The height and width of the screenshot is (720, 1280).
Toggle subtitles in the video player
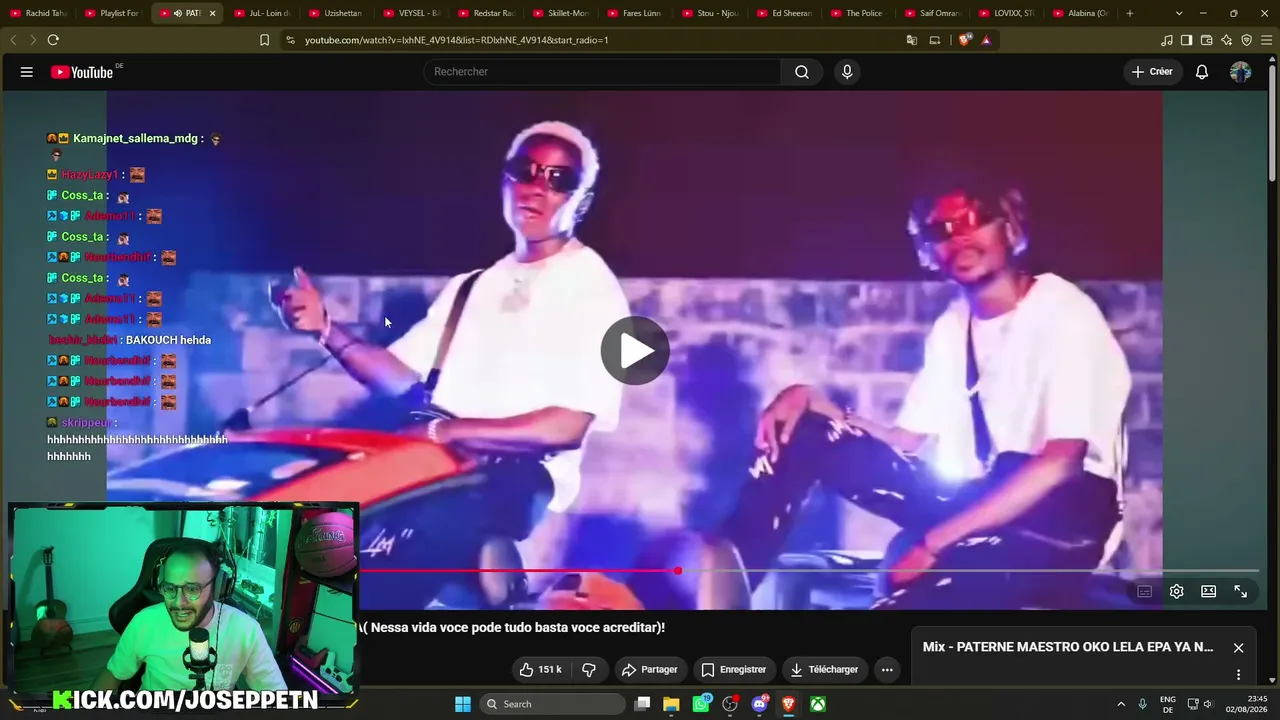[1145, 592]
